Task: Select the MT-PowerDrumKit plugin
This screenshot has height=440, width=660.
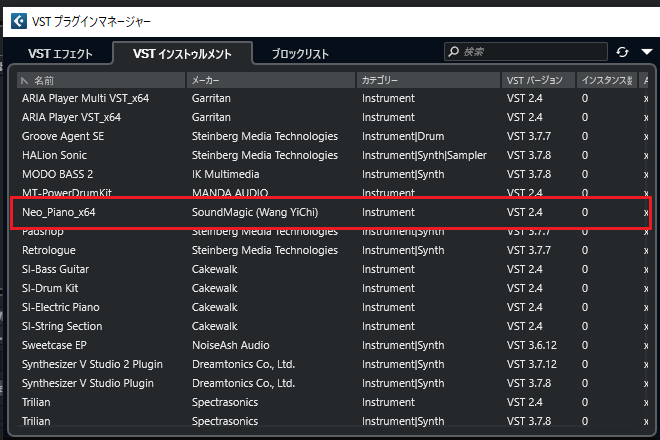Action: click(x=333, y=191)
